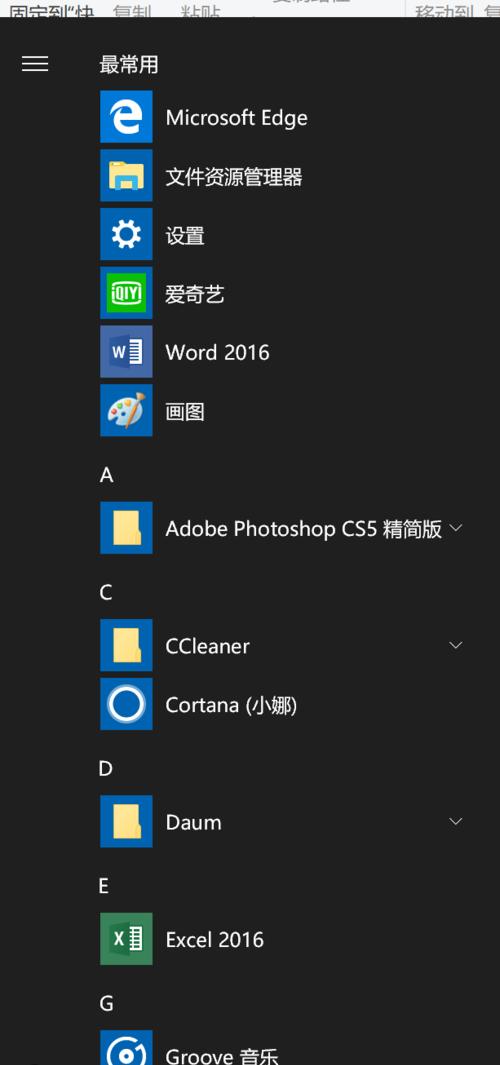Launch Microsoft Edge from its icon
This screenshot has height=1065, width=500.
pos(126,117)
